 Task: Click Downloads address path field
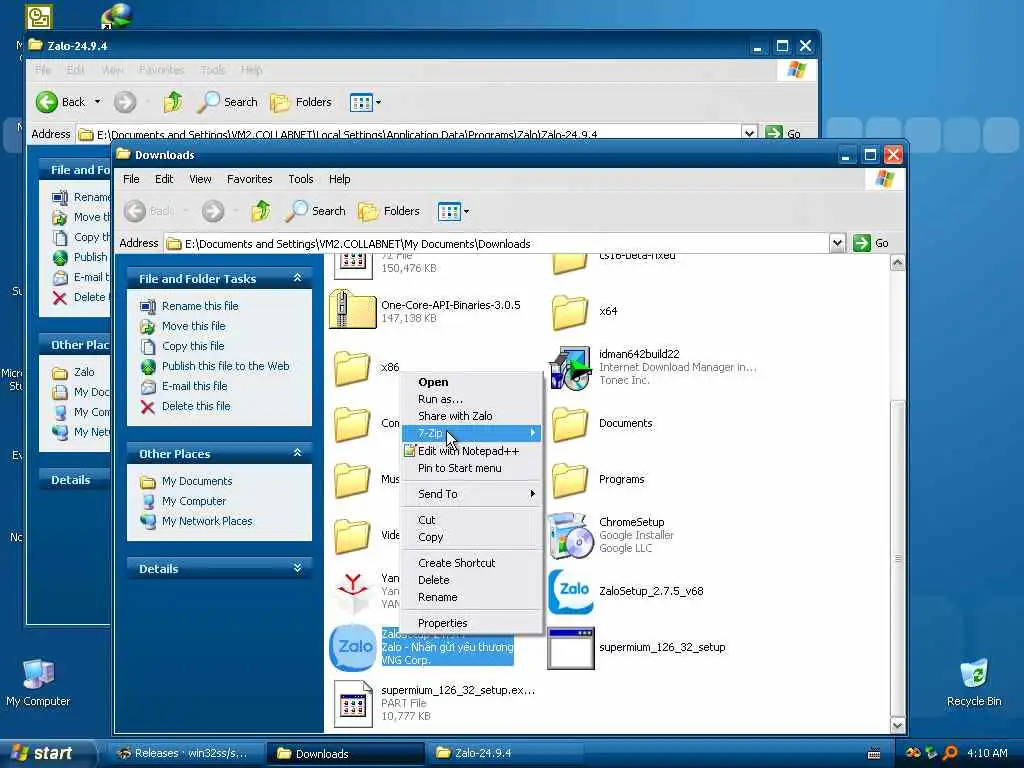[496, 244]
